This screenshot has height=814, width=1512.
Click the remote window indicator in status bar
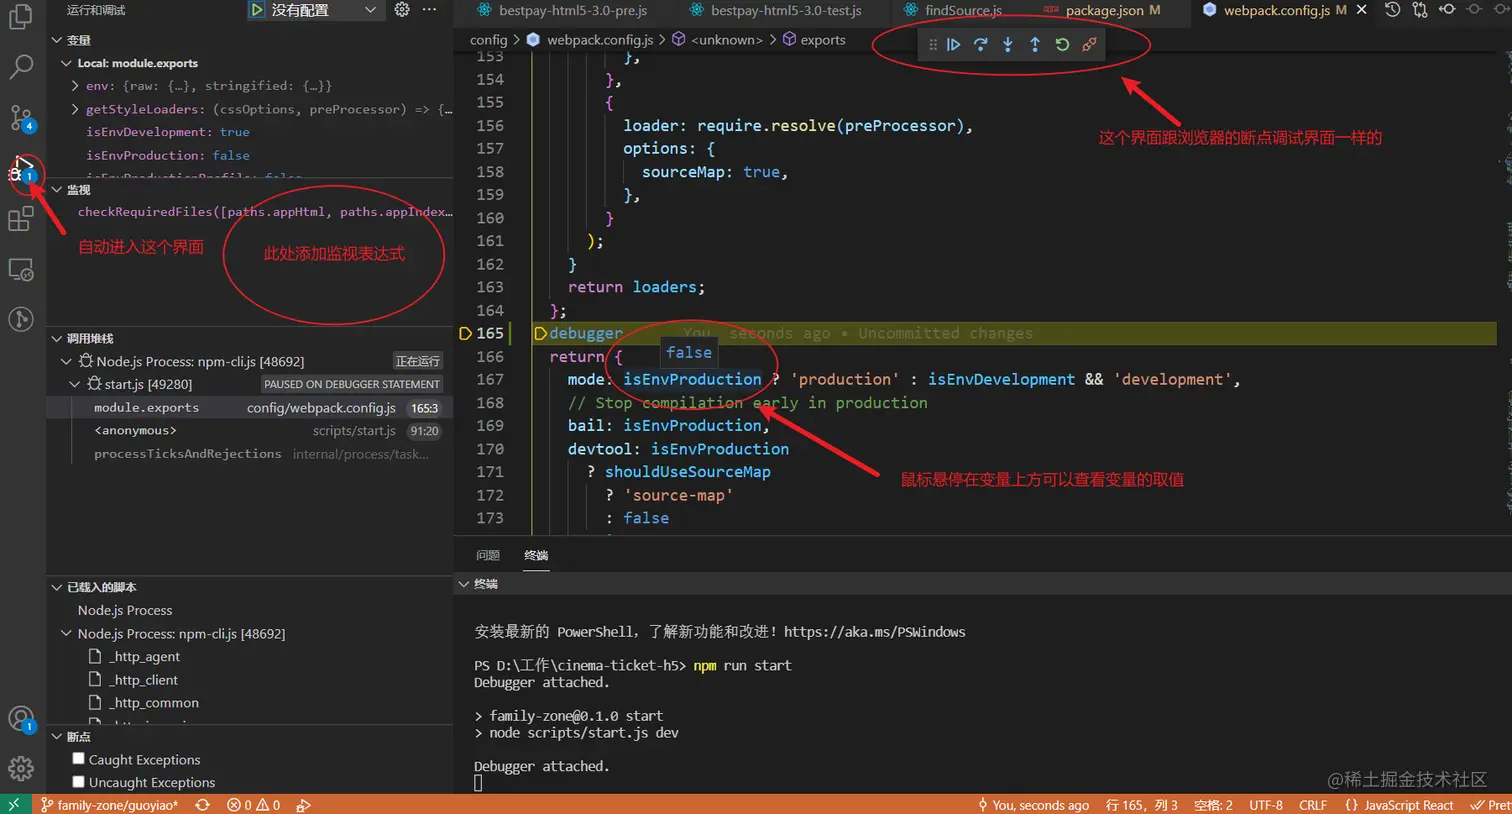point(15,804)
